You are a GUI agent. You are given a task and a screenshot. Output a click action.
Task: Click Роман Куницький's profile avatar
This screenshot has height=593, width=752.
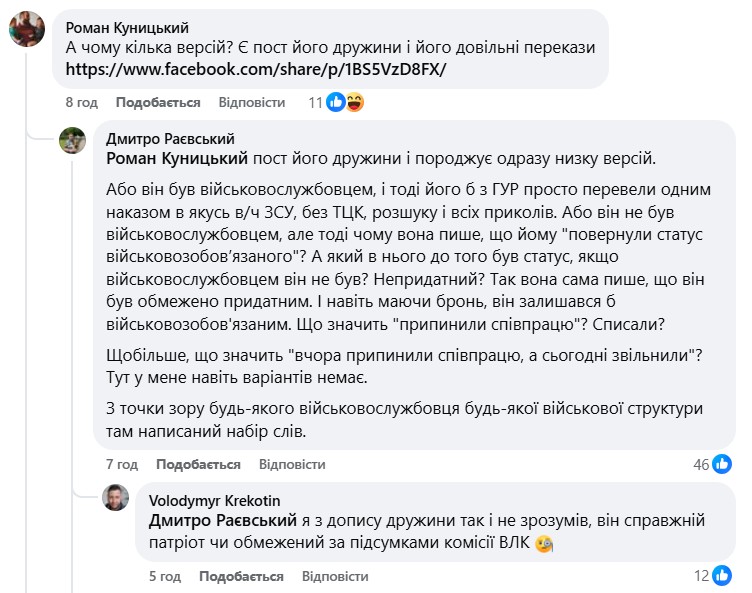(26, 29)
